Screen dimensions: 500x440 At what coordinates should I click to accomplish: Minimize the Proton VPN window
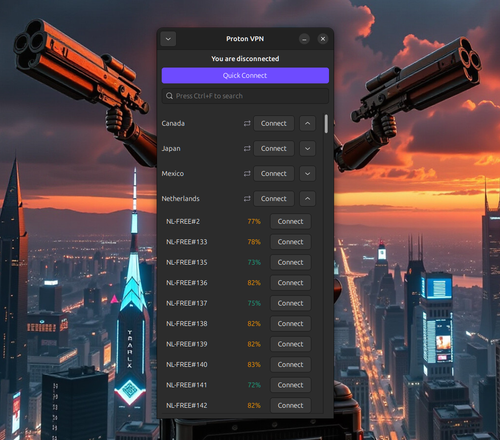click(304, 39)
